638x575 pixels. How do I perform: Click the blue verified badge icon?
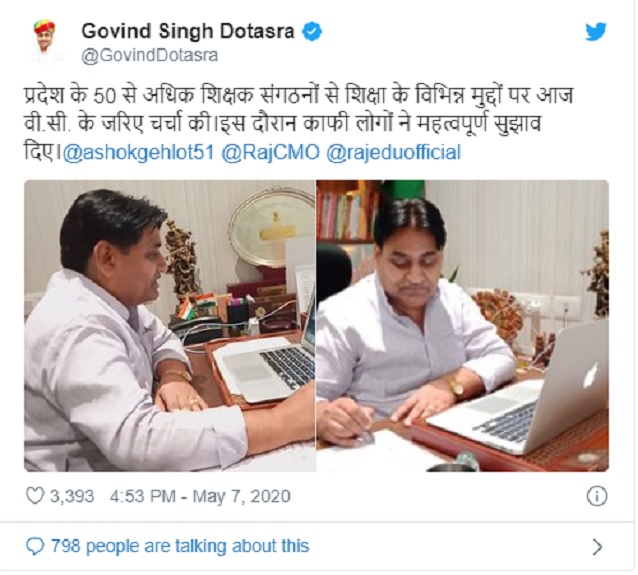point(312,32)
